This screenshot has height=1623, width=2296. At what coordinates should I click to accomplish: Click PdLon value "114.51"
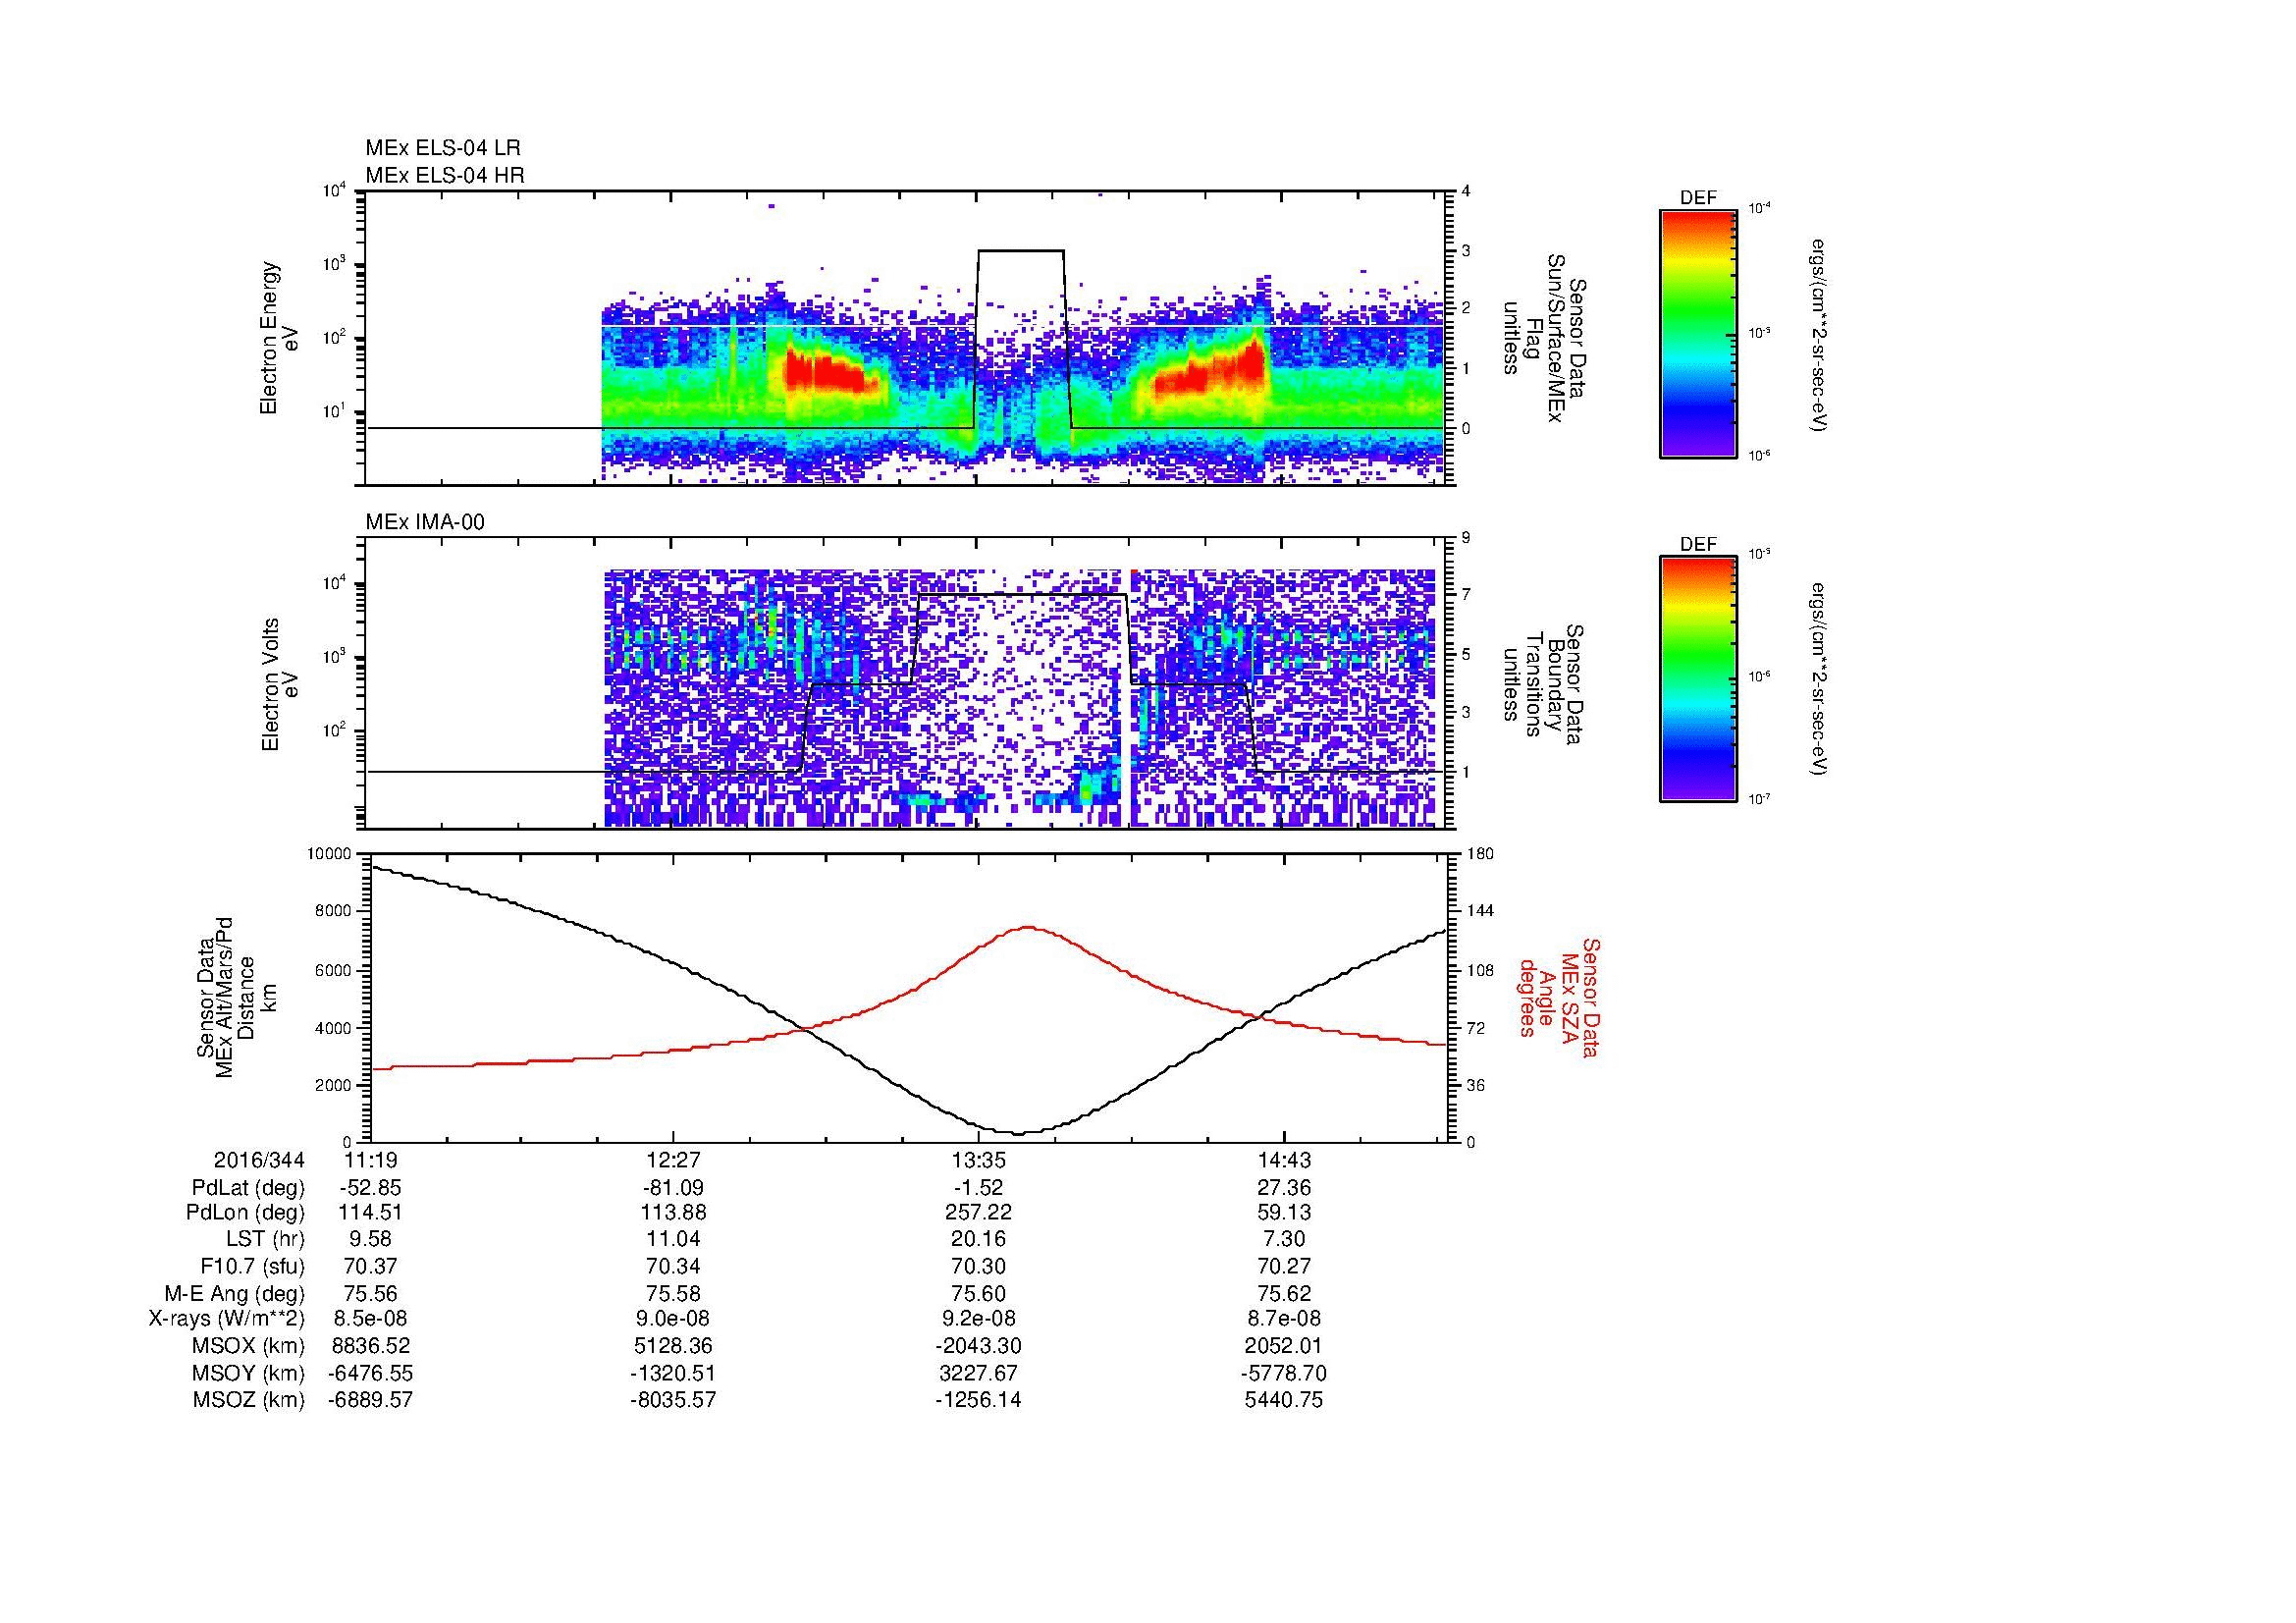pyautogui.click(x=371, y=1213)
